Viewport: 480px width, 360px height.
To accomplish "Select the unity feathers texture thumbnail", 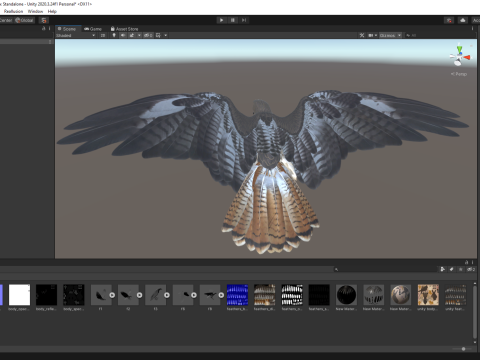I will [x=456, y=295].
